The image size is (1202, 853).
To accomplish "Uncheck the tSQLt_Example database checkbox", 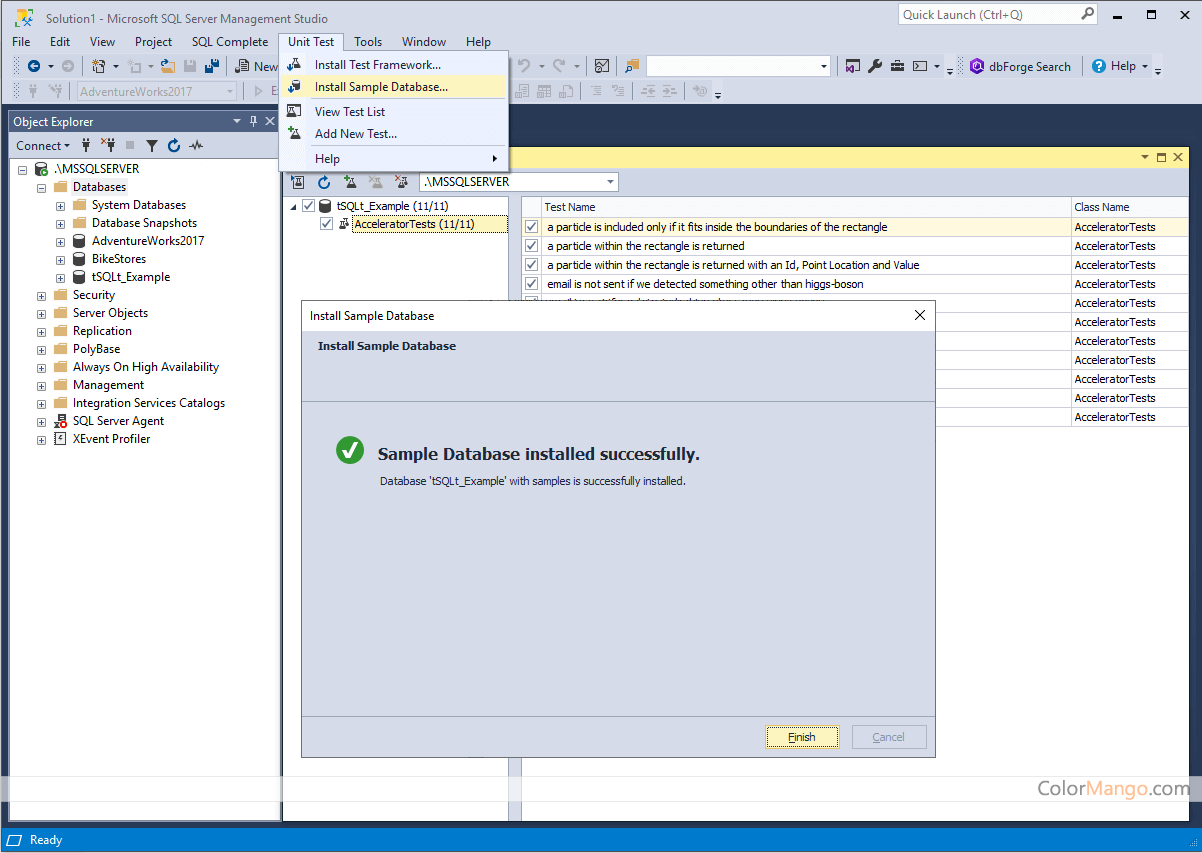I will (x=308, y=206).
